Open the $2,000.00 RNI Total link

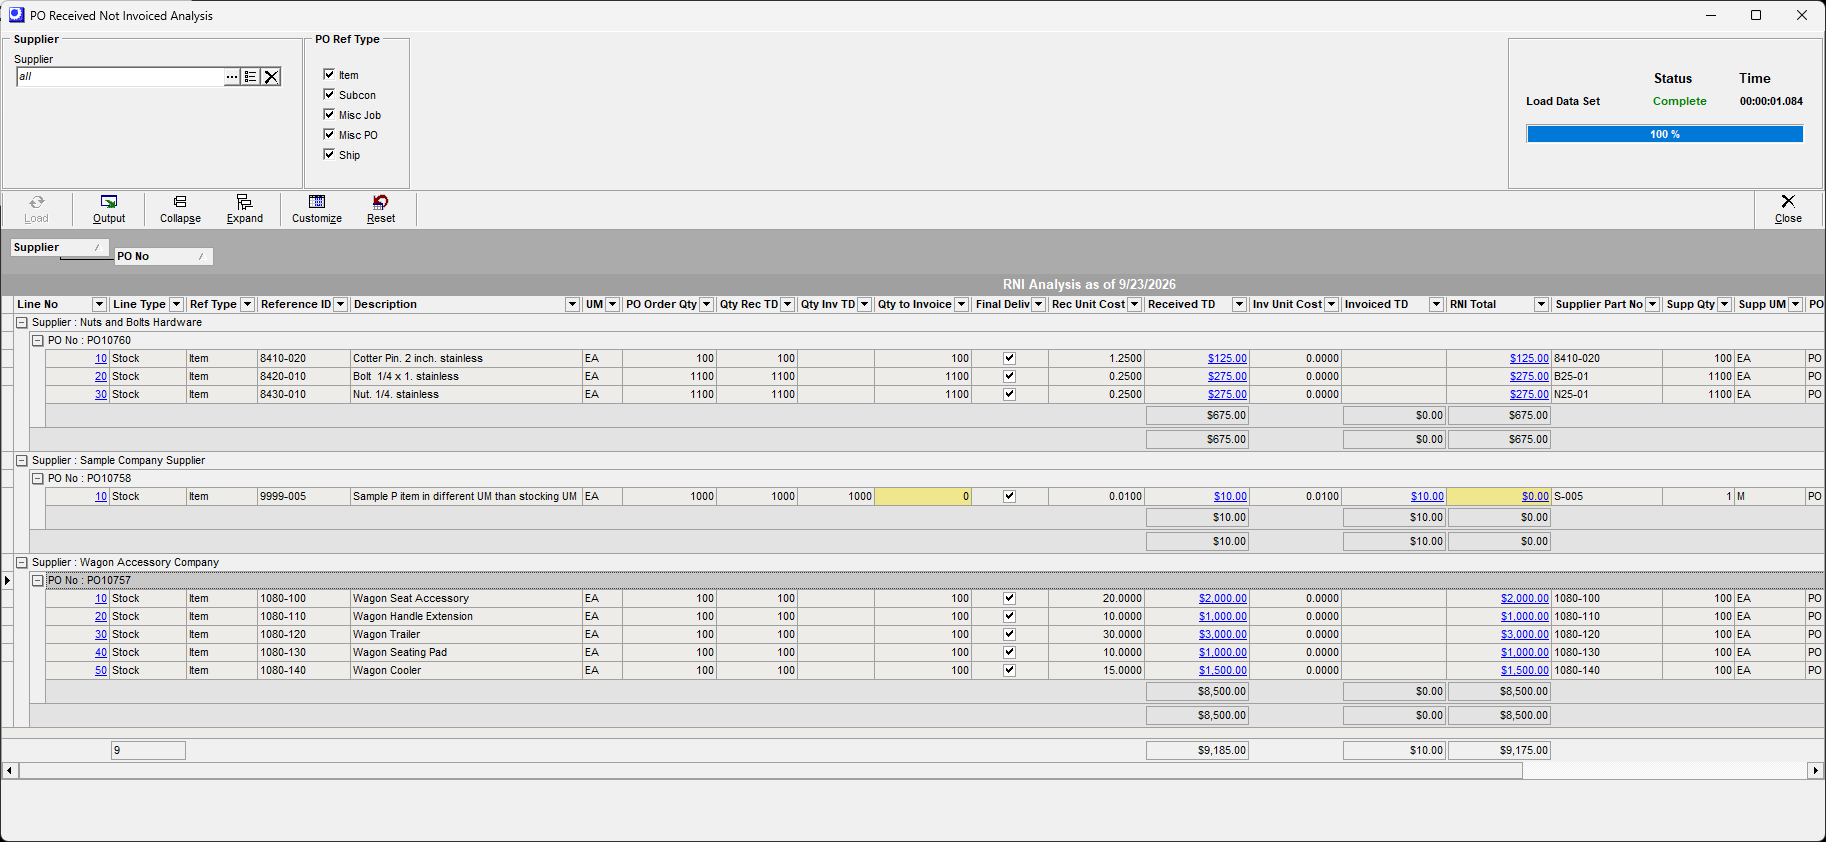1524,598
